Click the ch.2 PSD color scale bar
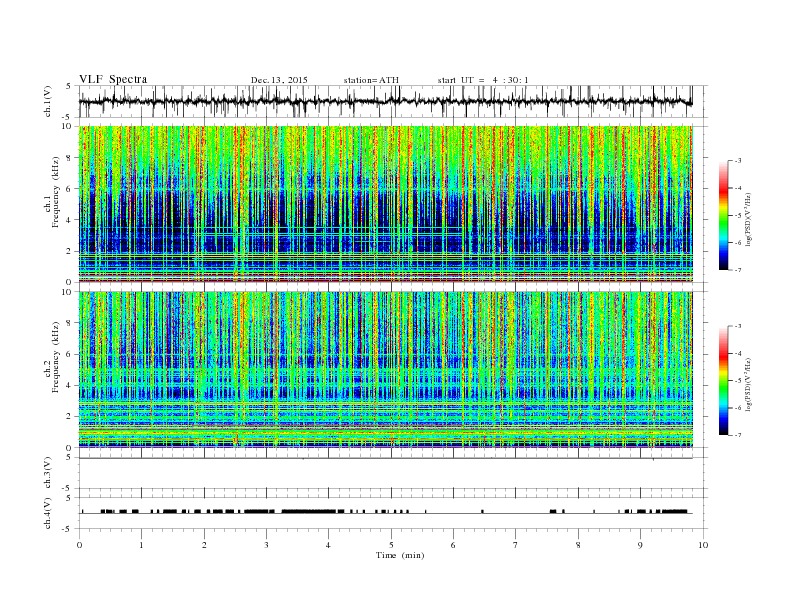792x612 pixels. click(x=723, y=380)
